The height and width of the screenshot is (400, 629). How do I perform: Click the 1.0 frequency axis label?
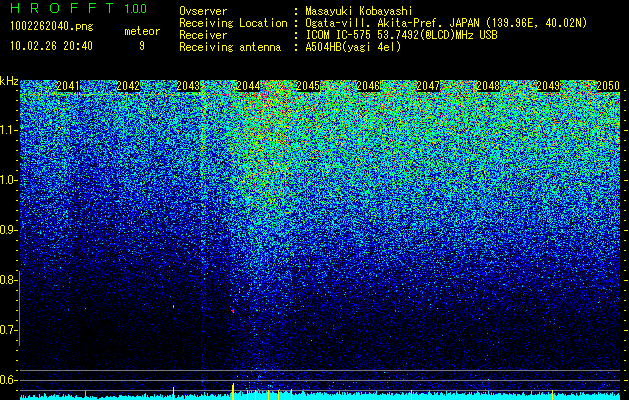(9, 180)
